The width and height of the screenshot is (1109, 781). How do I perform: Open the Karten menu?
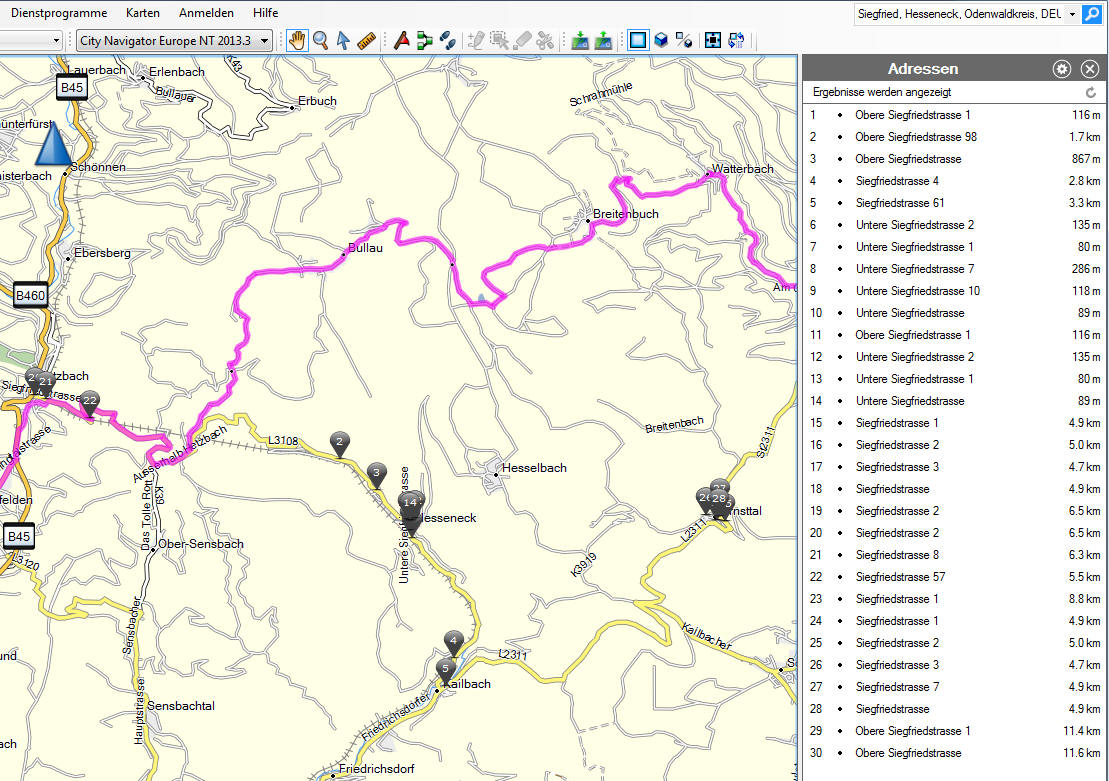(x=143, y=13)
